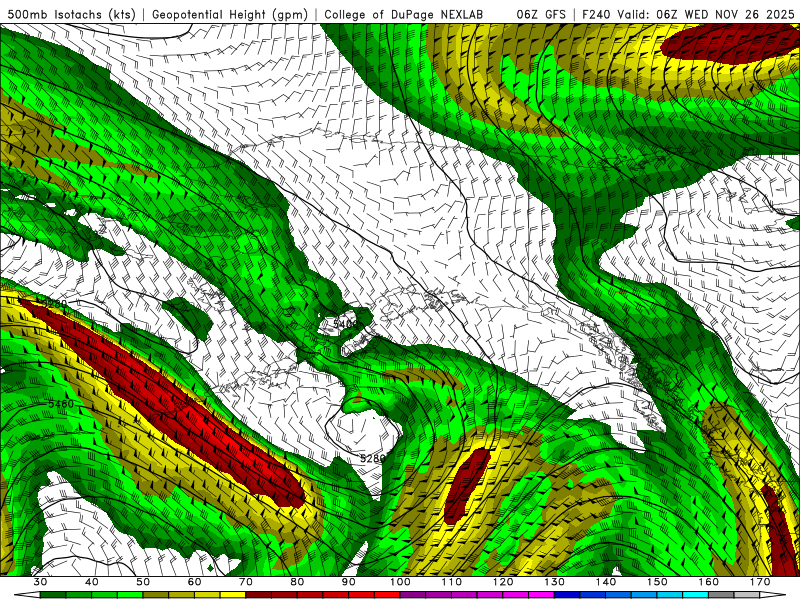Click the bright yellow color bar segment ending at 70
This screenshot has height=600, width=800.
point(233,595)
